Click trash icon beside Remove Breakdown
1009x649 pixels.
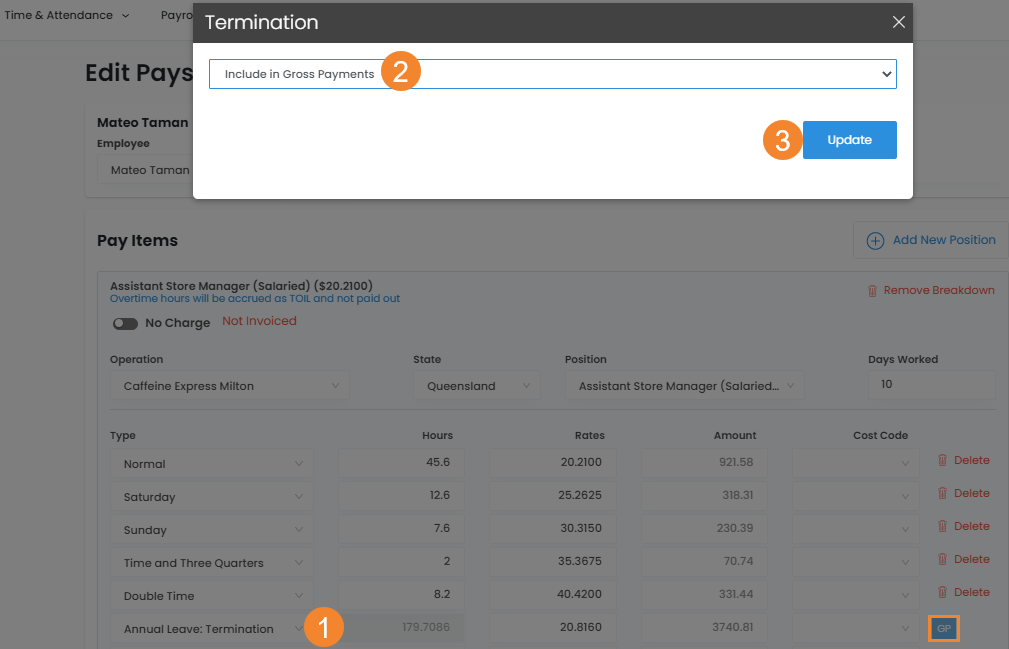(872, 291)
